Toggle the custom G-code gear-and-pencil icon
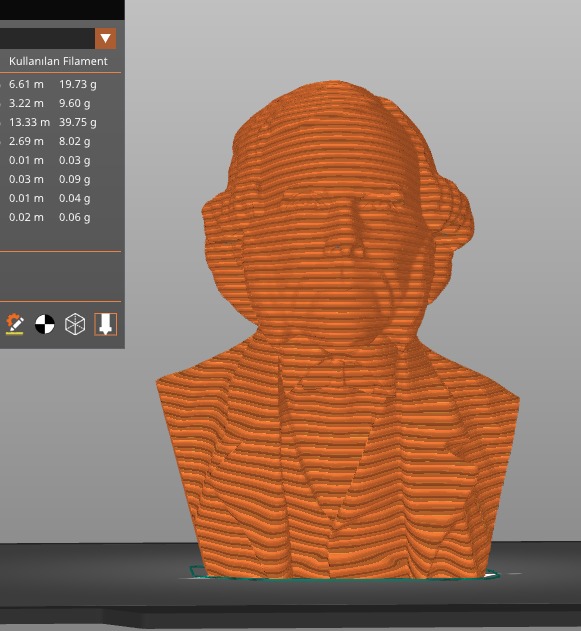Image resolution: width=581 pixels, height=631 pixels. click(15, 324)
